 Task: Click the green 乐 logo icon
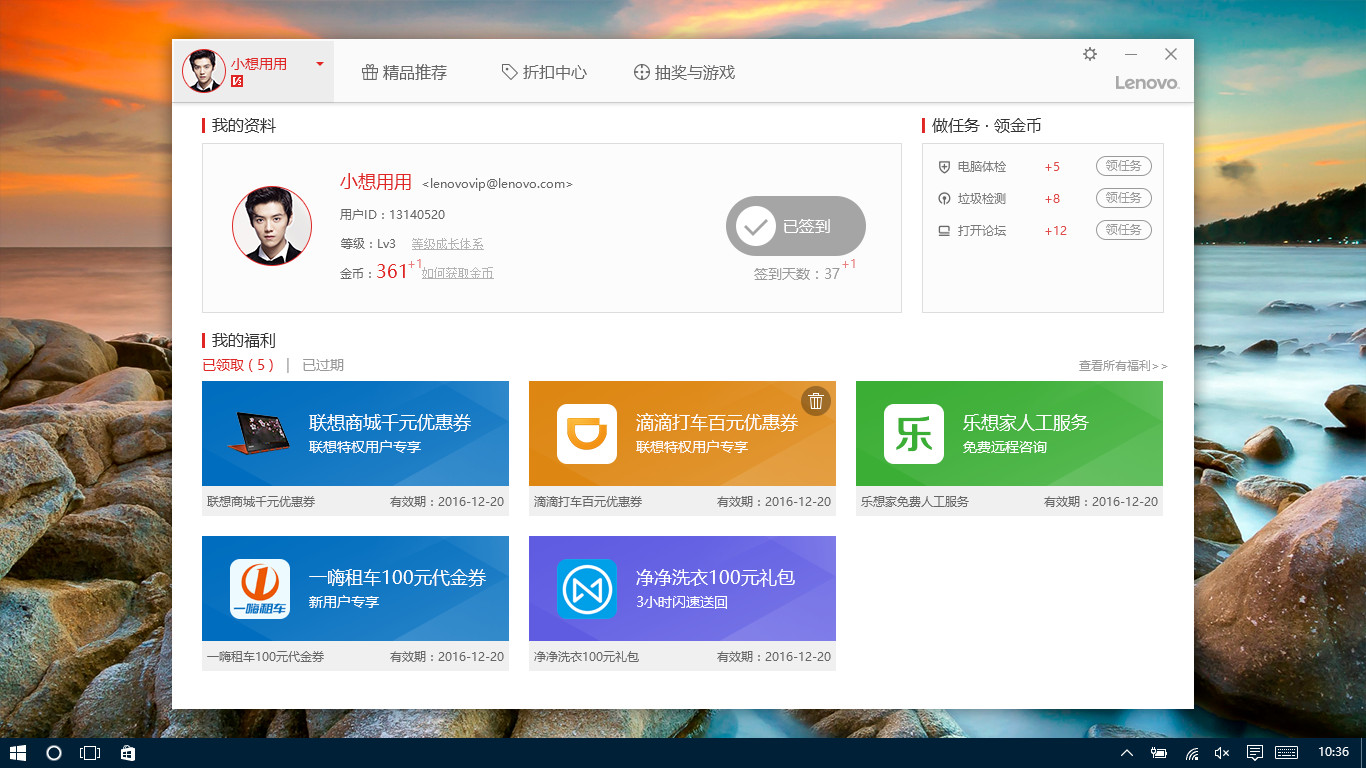pyautogui.click(x=914, y=434)
